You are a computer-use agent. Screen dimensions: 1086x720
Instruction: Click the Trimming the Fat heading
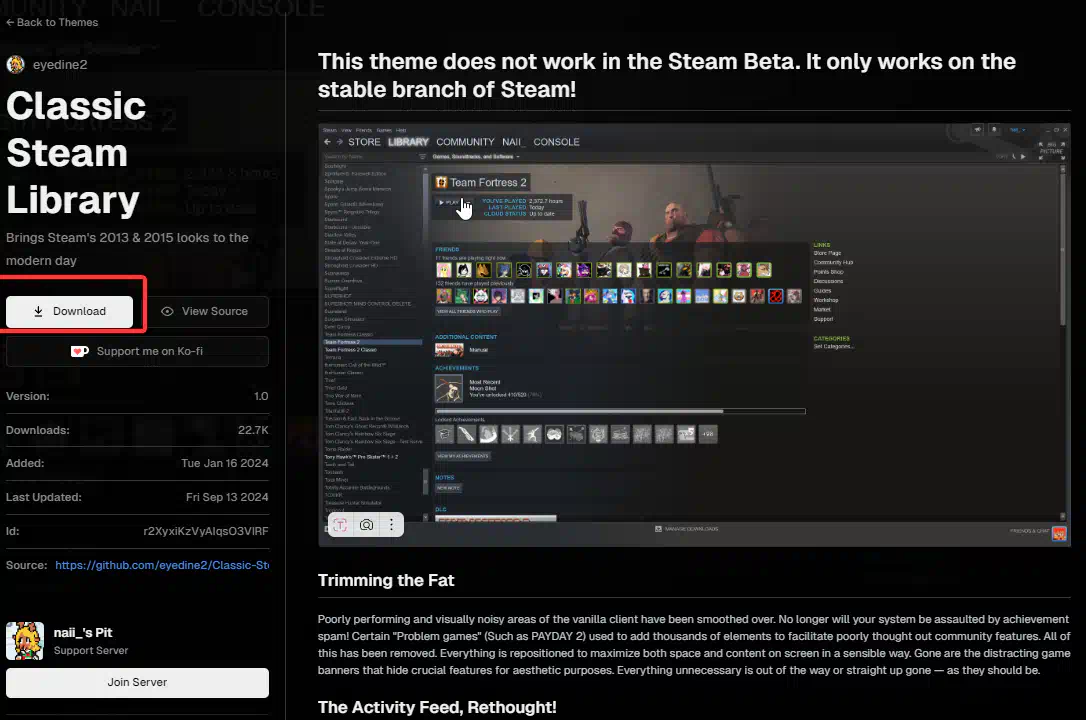386,580
